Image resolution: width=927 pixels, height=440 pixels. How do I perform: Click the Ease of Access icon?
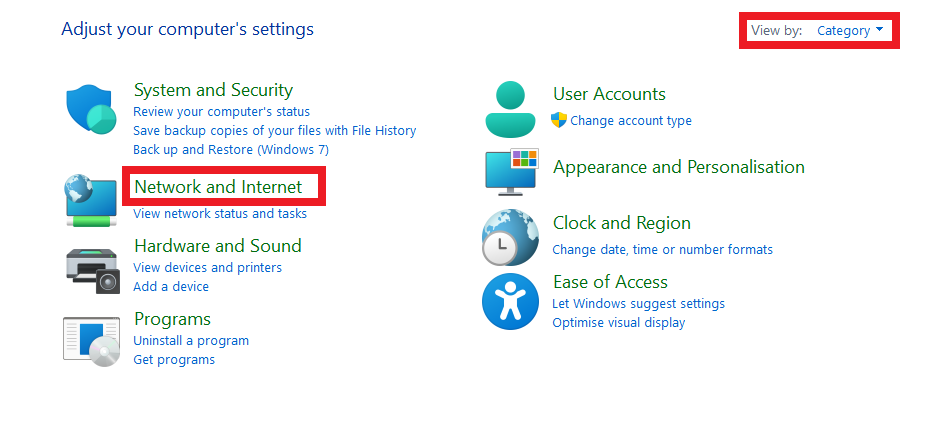pos(510,301)
